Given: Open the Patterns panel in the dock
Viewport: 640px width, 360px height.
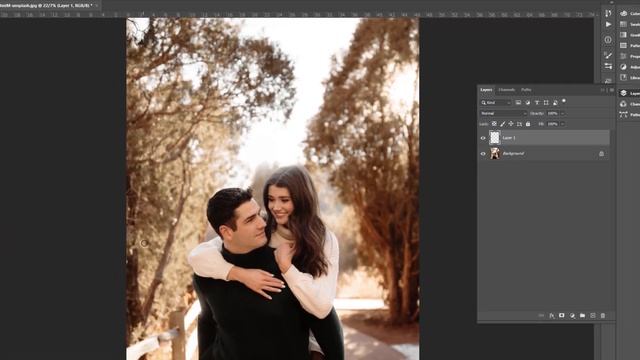Looking at the screenshot, I should pyautogui.click(x=629, y=46).
